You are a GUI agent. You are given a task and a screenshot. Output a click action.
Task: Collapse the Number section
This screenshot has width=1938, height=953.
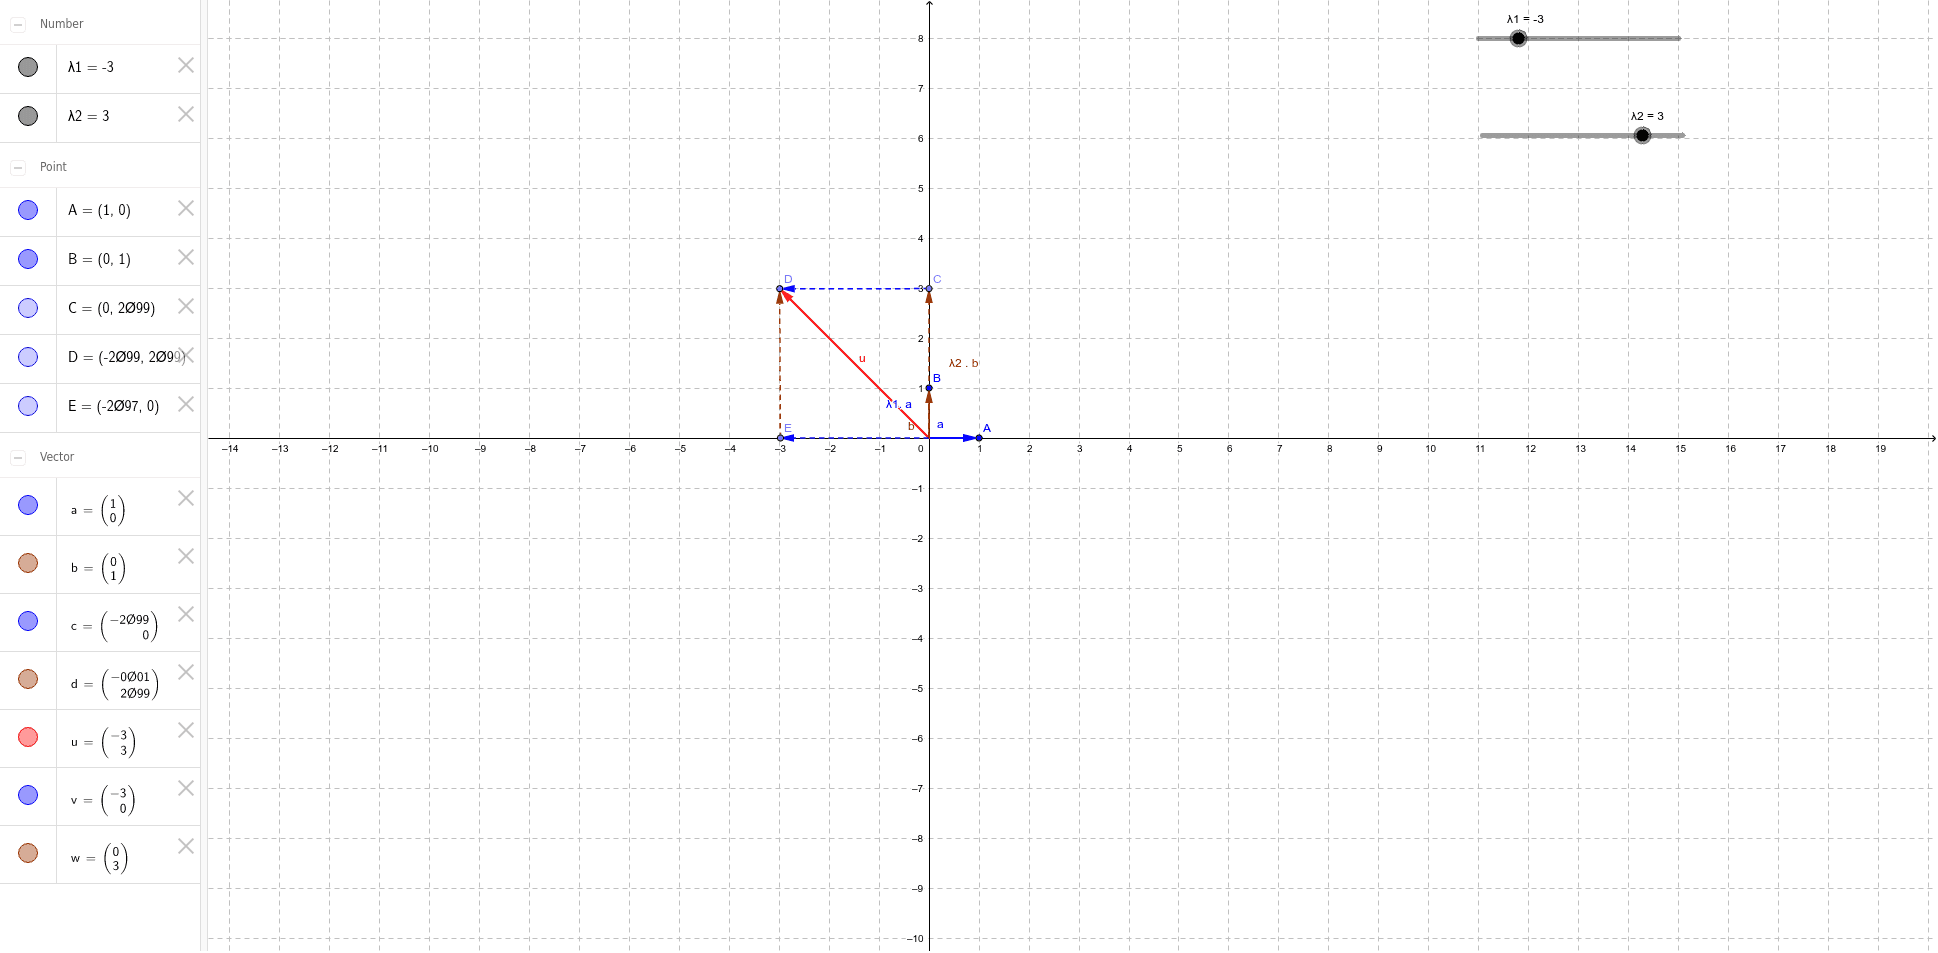18,24
